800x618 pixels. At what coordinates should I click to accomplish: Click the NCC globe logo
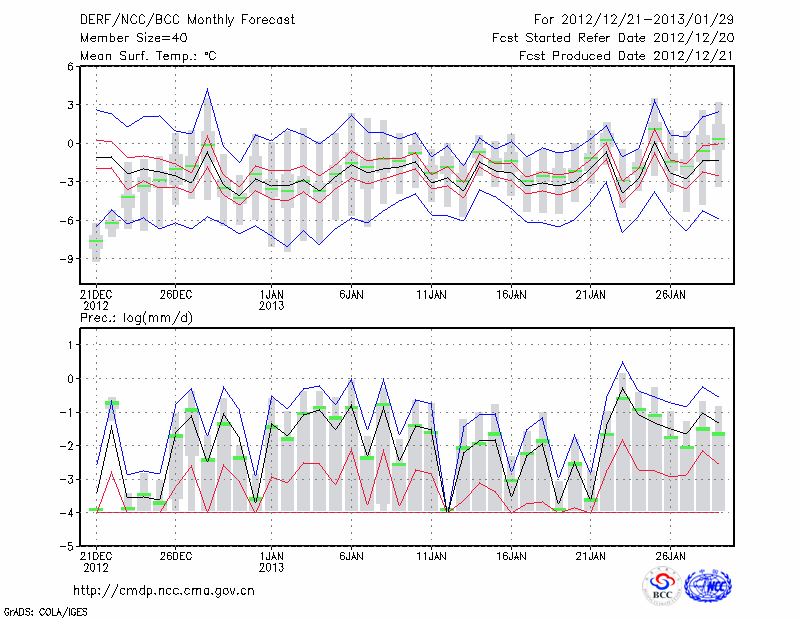click(x=707, y=586)
